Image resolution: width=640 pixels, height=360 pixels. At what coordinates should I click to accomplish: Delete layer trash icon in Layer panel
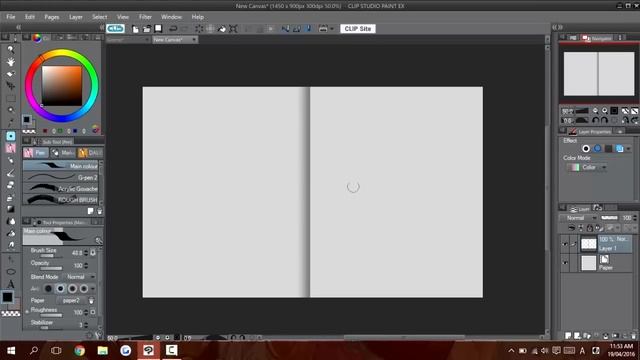(633, 336)
